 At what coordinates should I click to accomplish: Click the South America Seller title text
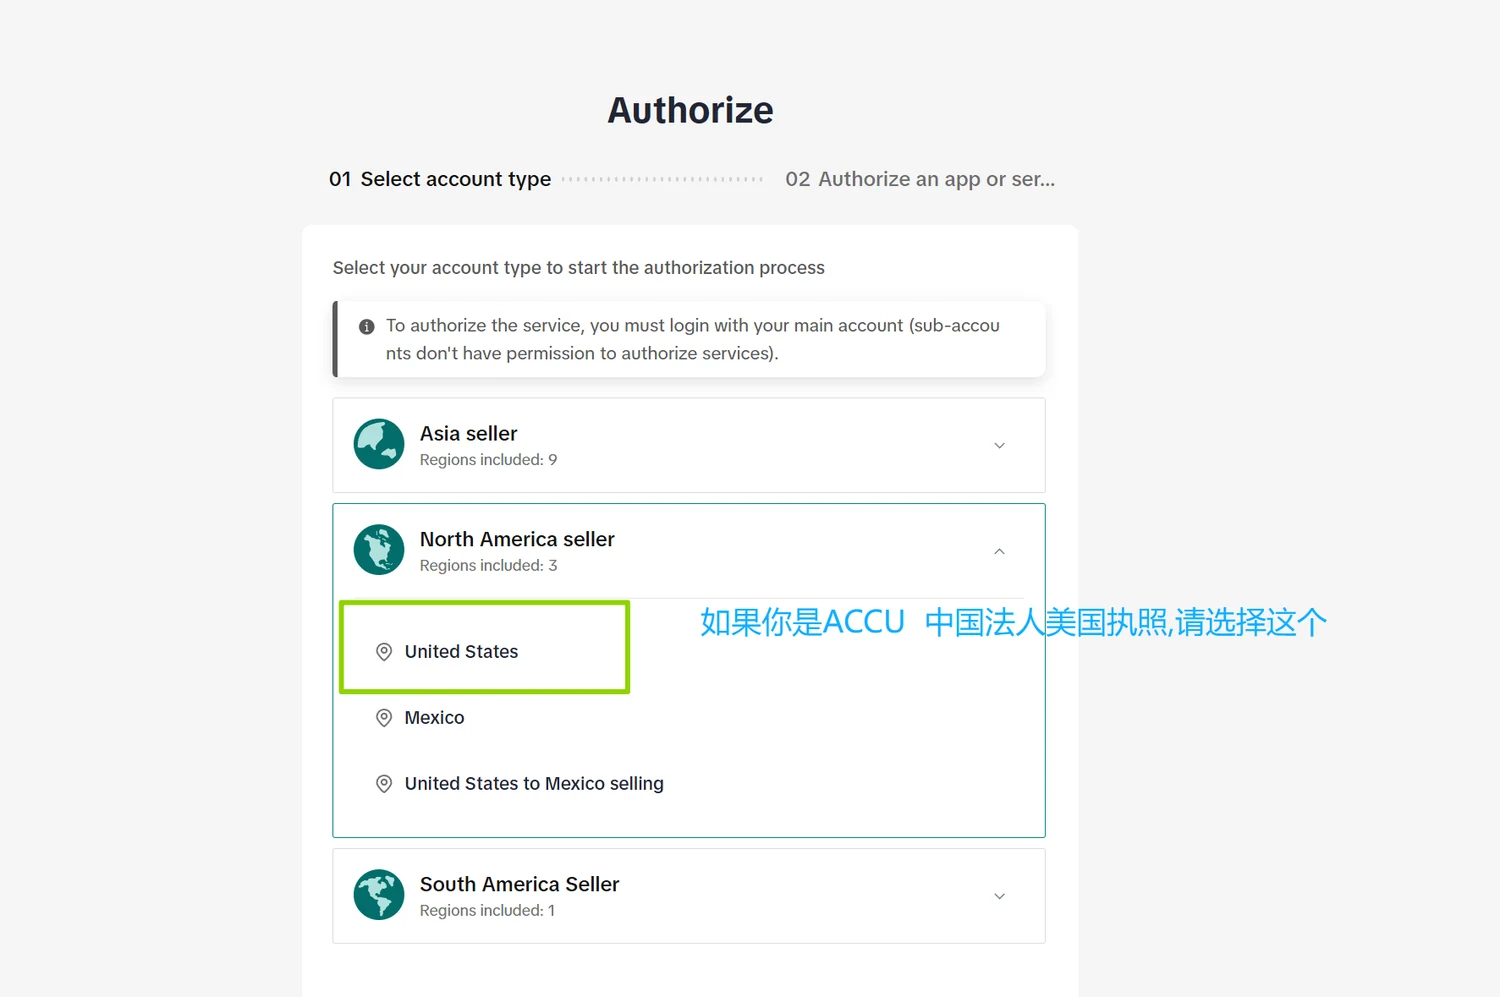[x=519, y=884]
